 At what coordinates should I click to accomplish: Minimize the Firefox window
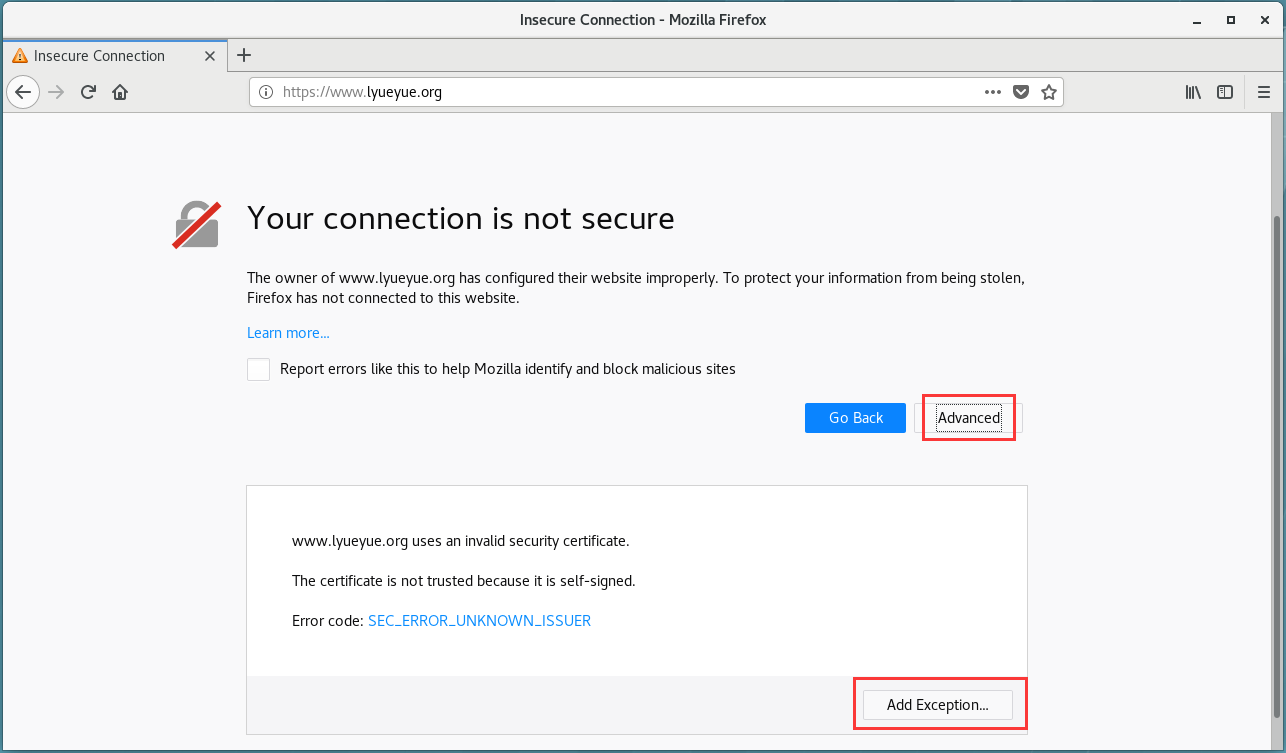click(1198, 19)
